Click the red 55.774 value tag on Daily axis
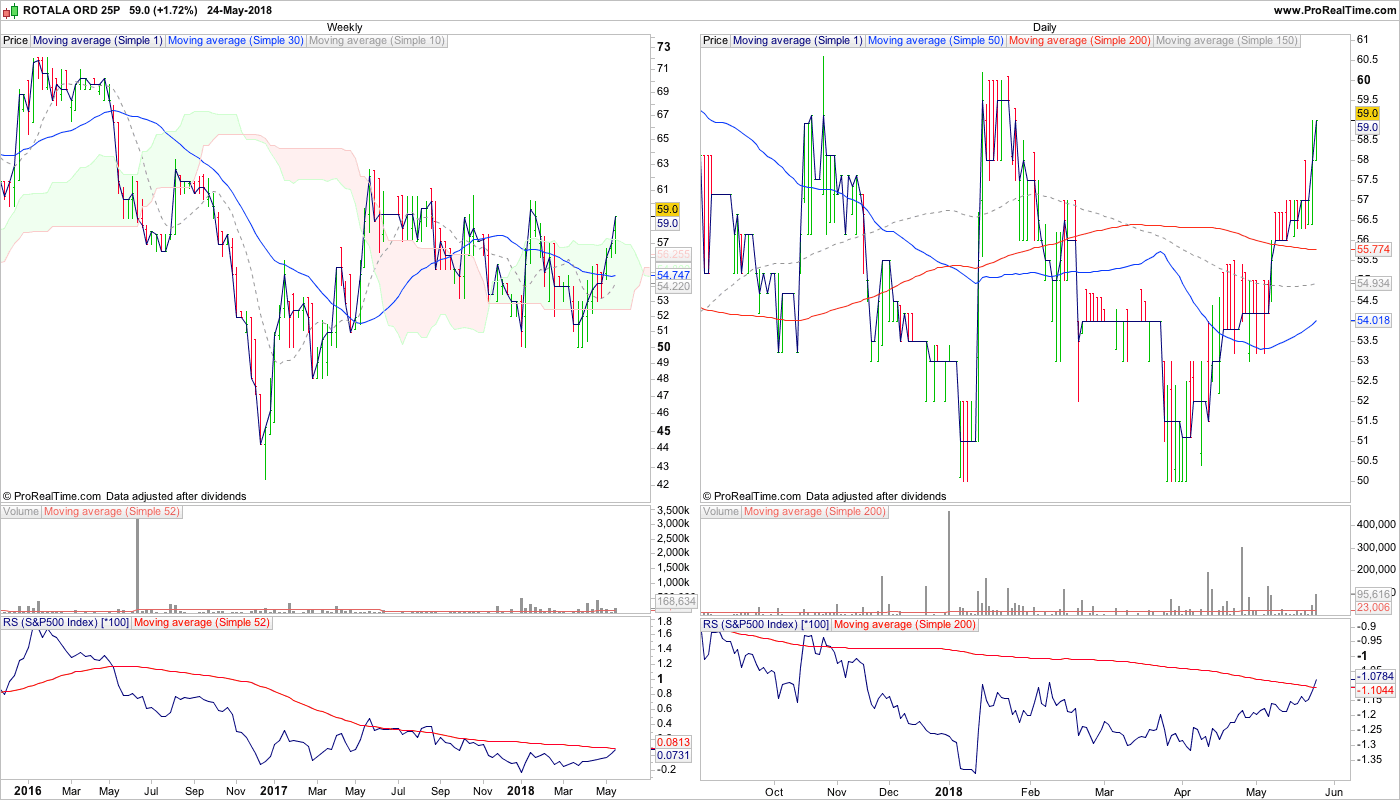 (1369, 249)
